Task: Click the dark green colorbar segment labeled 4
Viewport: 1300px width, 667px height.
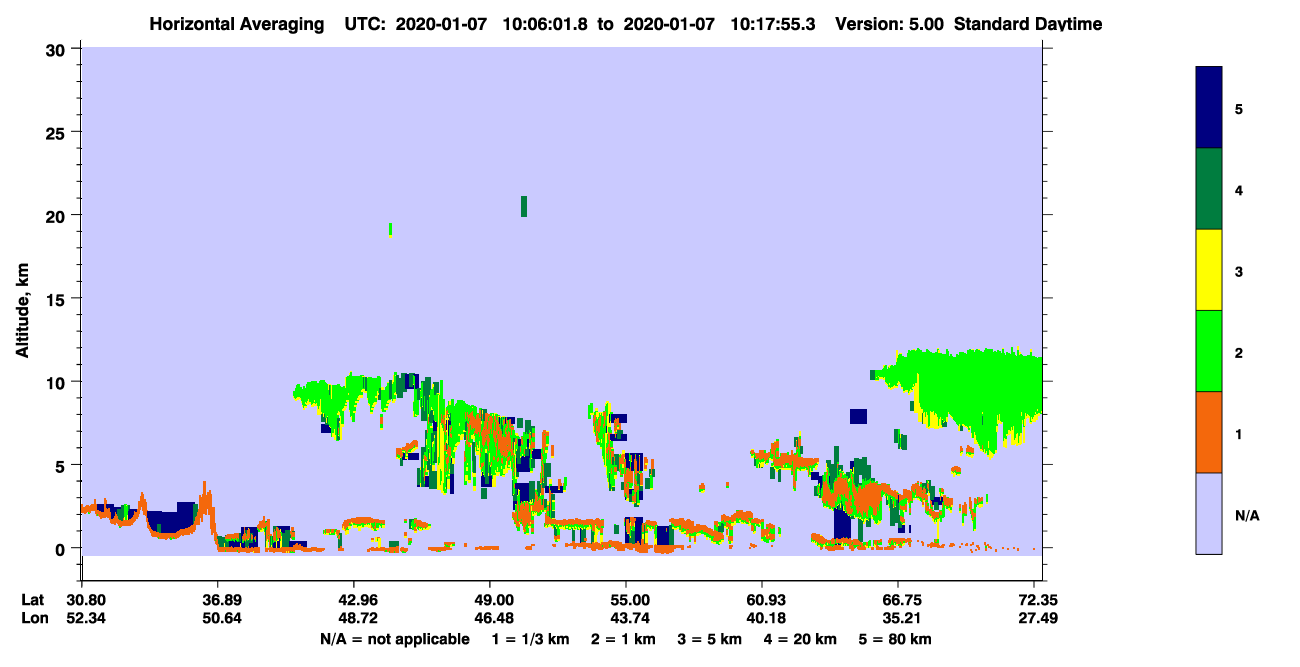Action: click(1208, 189)
